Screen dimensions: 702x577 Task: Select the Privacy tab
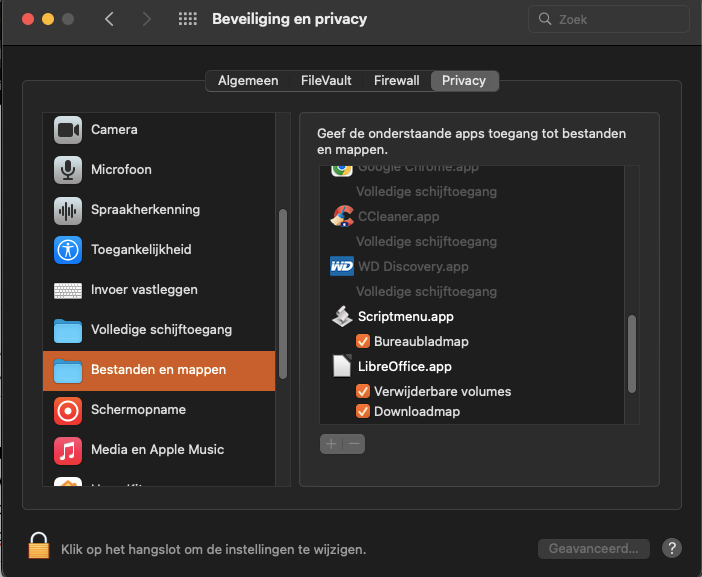point(464,81)
